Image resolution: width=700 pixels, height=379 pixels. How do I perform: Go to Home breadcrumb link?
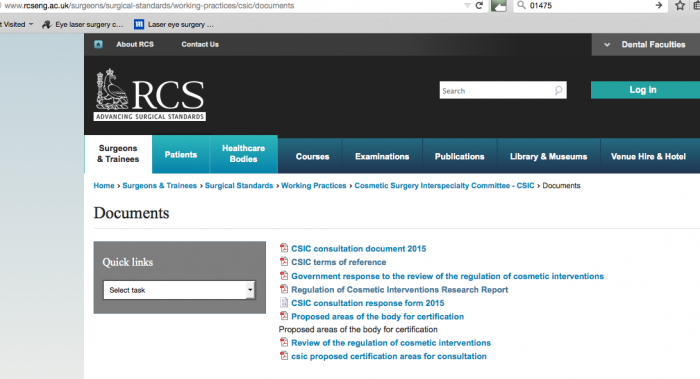click(104, 186)
